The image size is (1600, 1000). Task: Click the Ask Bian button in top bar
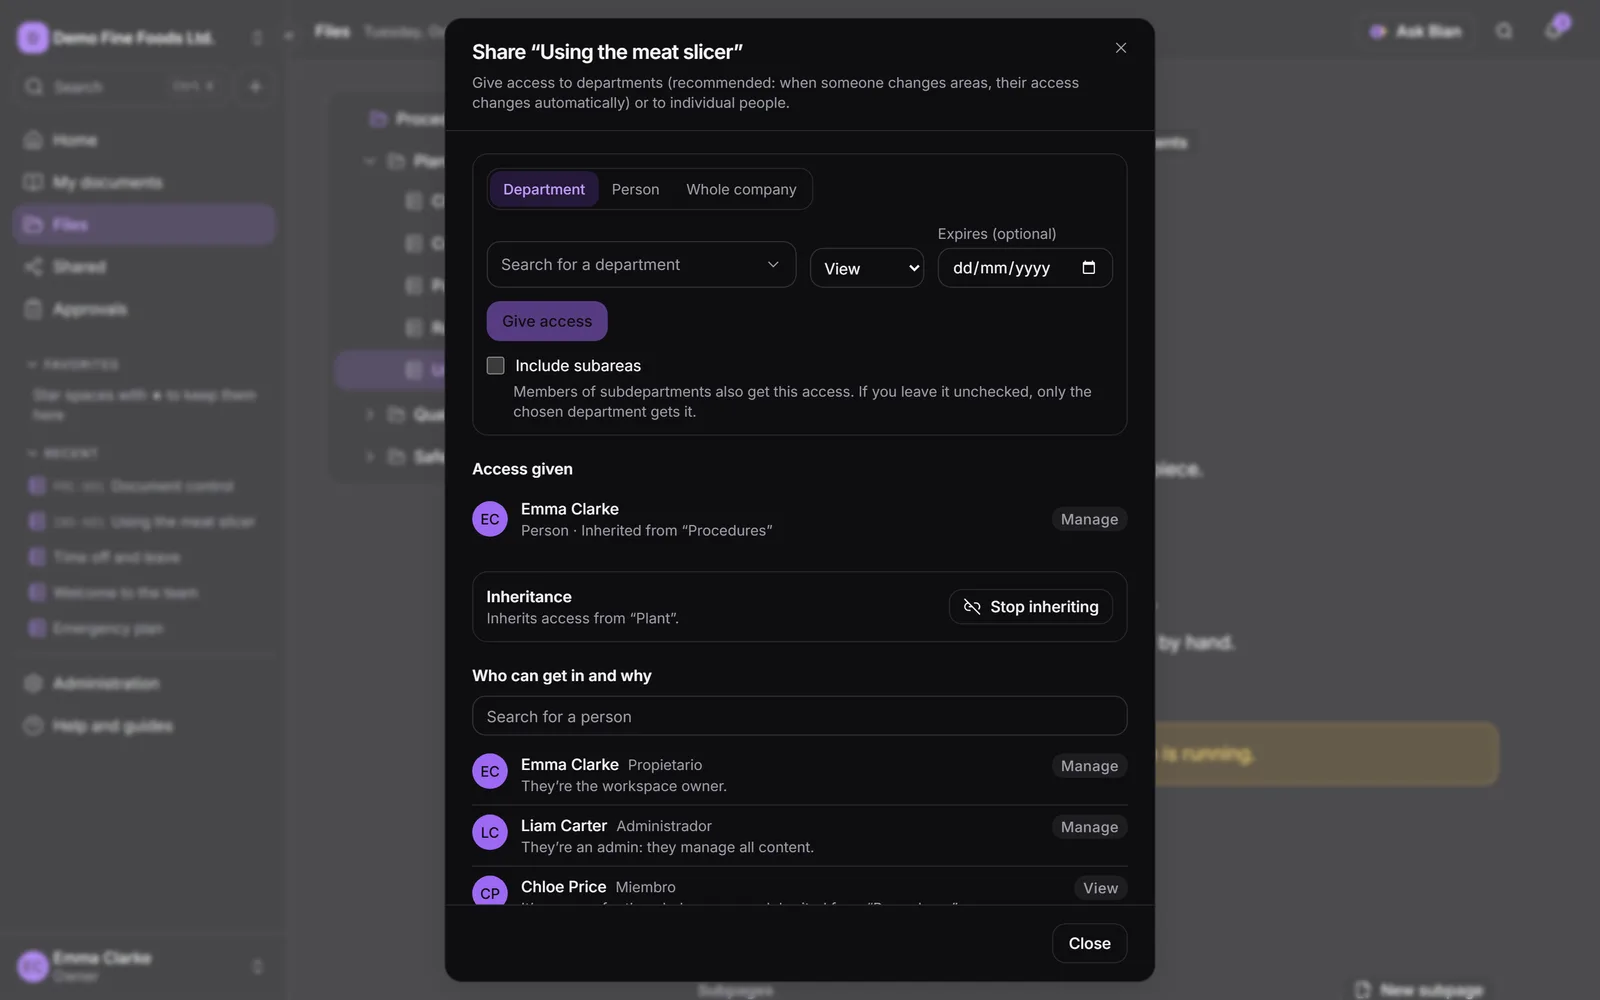pos(1416,31)
